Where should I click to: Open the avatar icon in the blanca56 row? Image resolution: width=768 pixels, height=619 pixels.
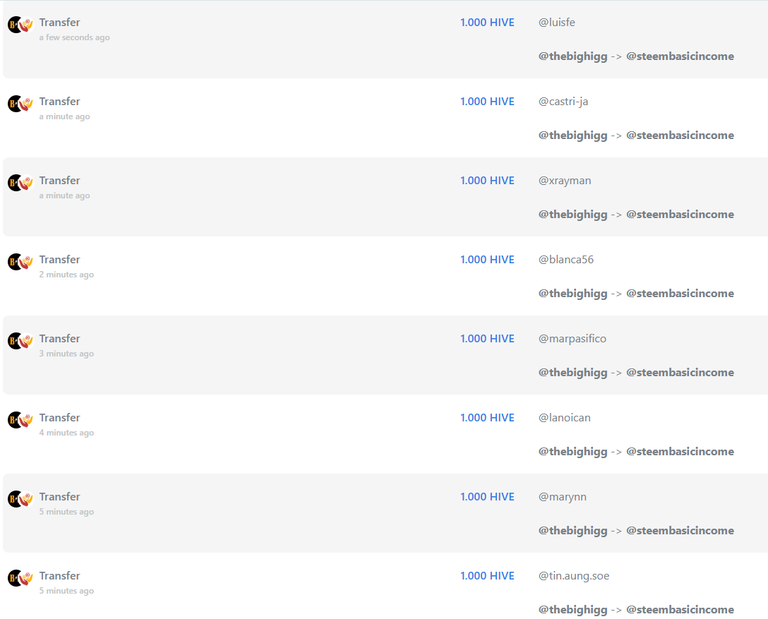point(20,262)
